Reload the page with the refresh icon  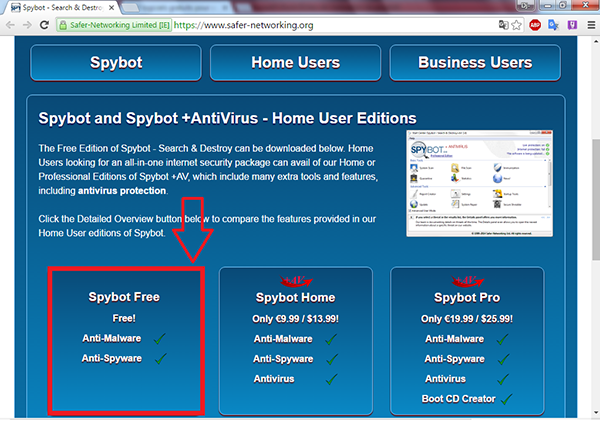(x=44, y=25)
